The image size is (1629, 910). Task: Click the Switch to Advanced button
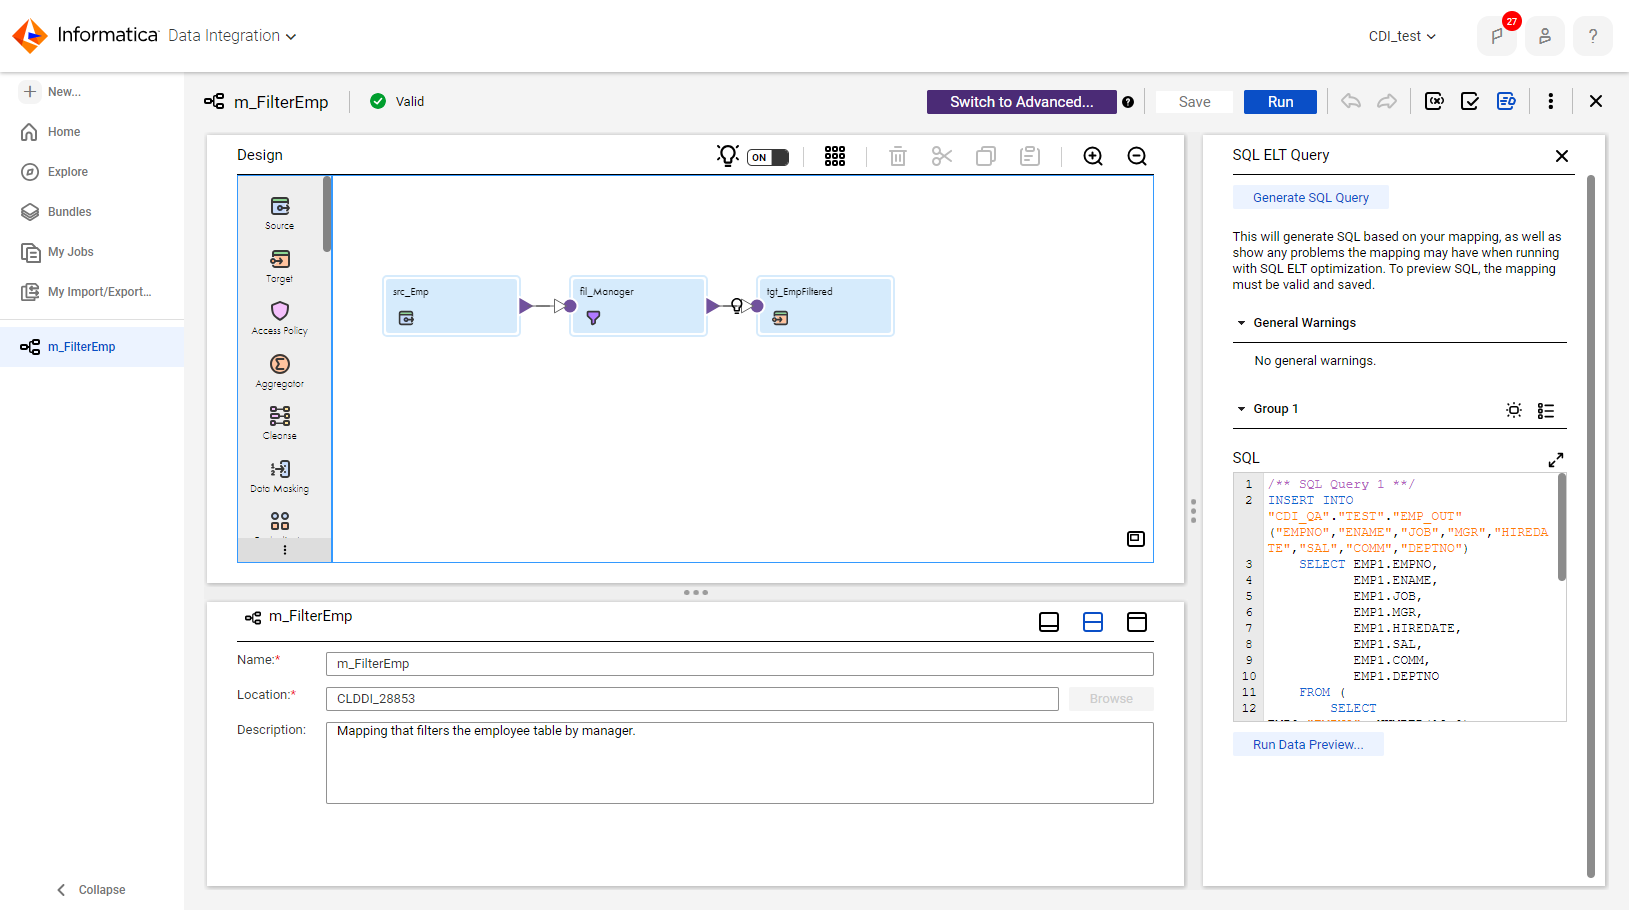pyautogui.click(x=1022, y=102)
